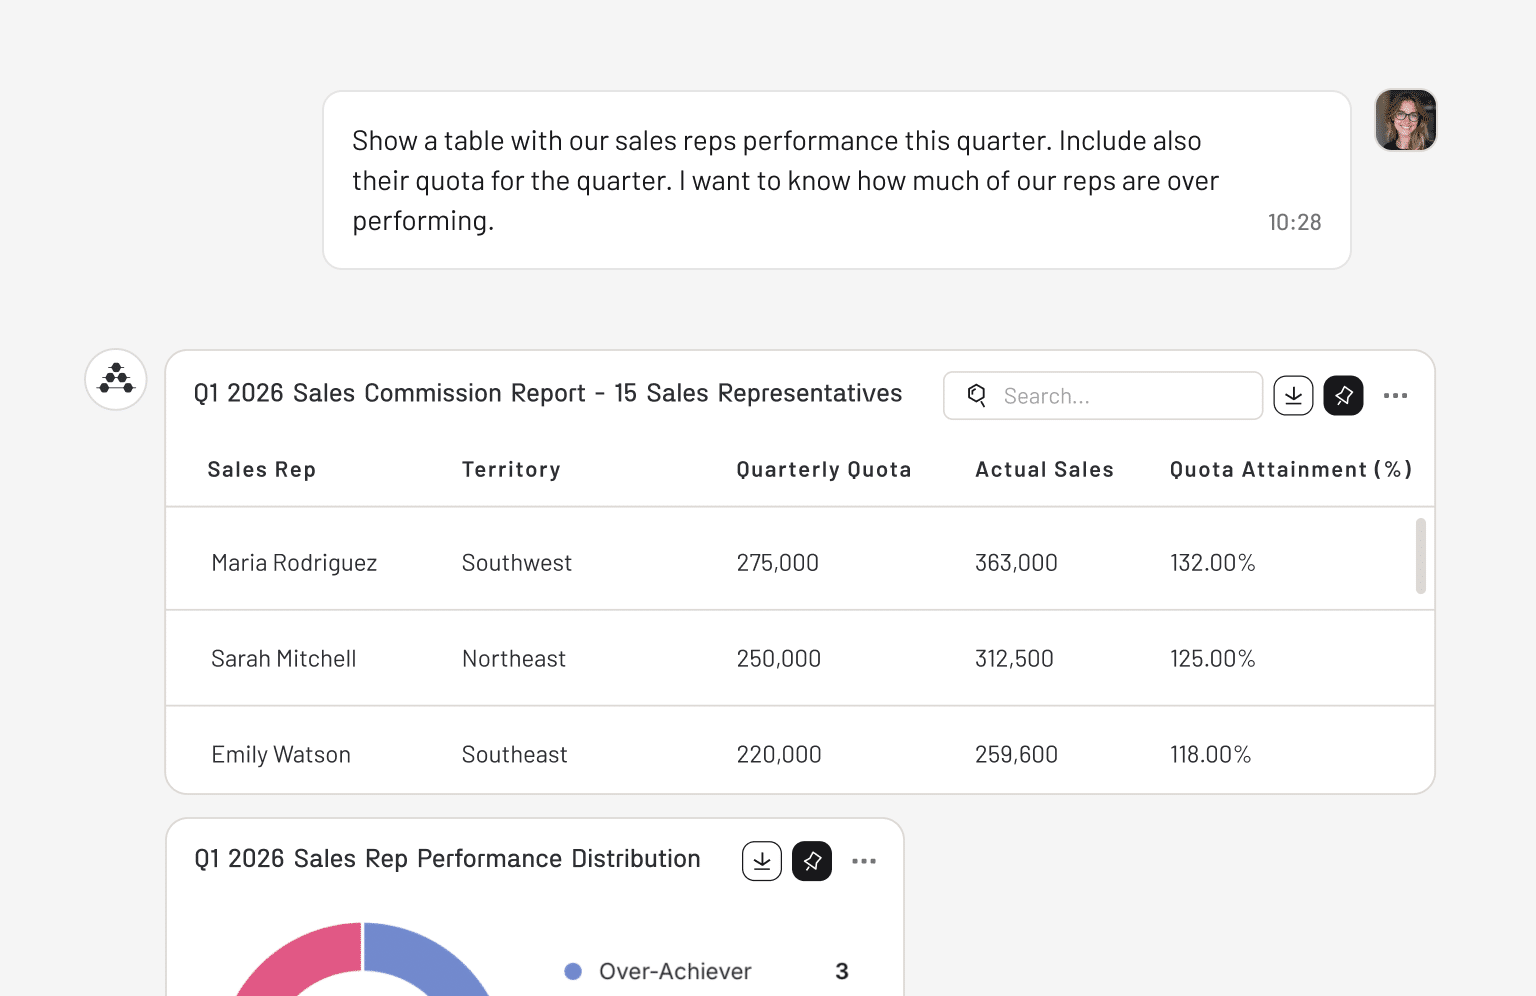Click the Over-Achiever legend label

[x=675, y=971]
